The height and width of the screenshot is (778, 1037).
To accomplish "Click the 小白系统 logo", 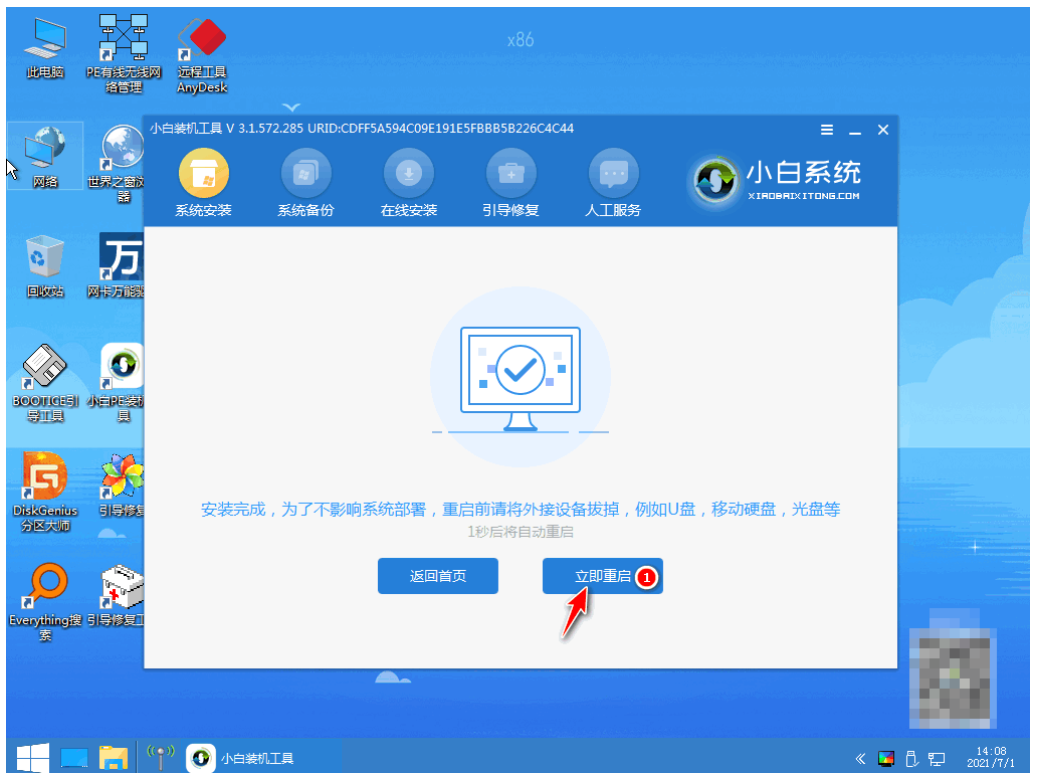I will click(774, 180).
